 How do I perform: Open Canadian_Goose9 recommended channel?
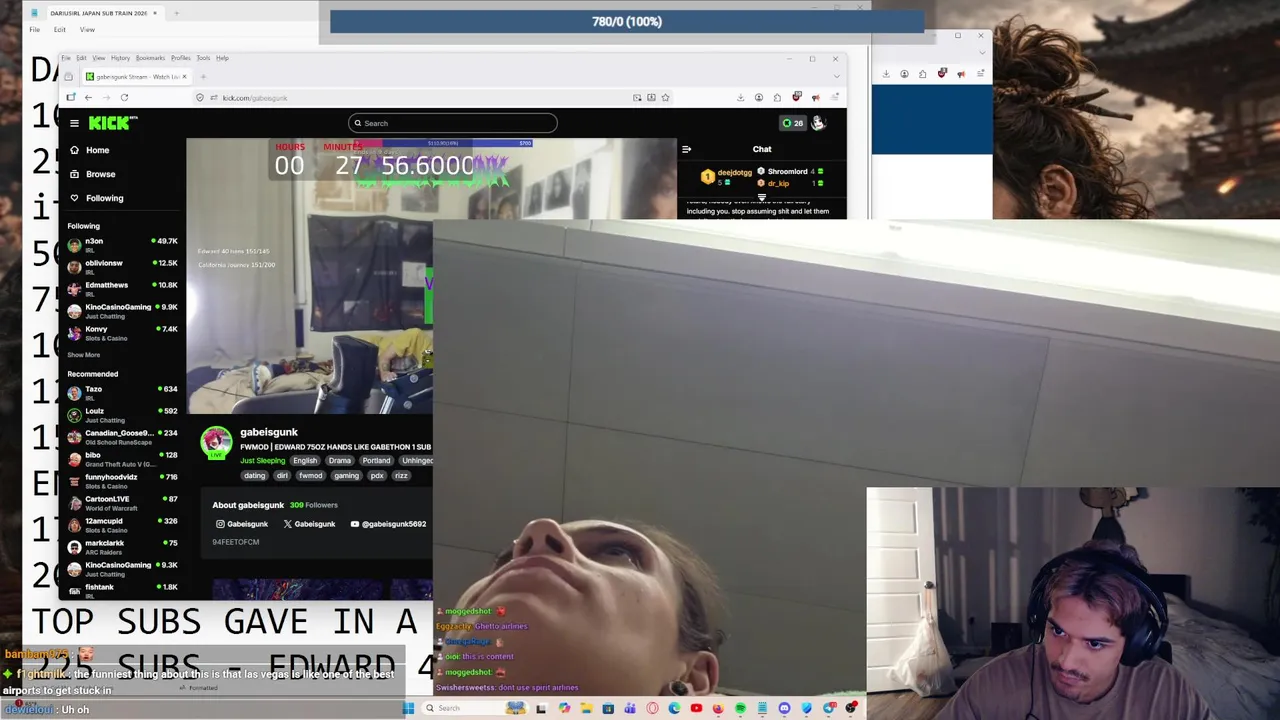click(122, 437)
